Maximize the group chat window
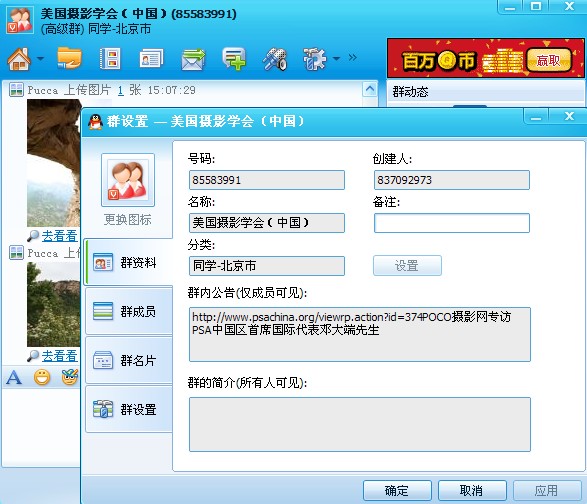Viewport: 587px width, 504px height. 536,7
